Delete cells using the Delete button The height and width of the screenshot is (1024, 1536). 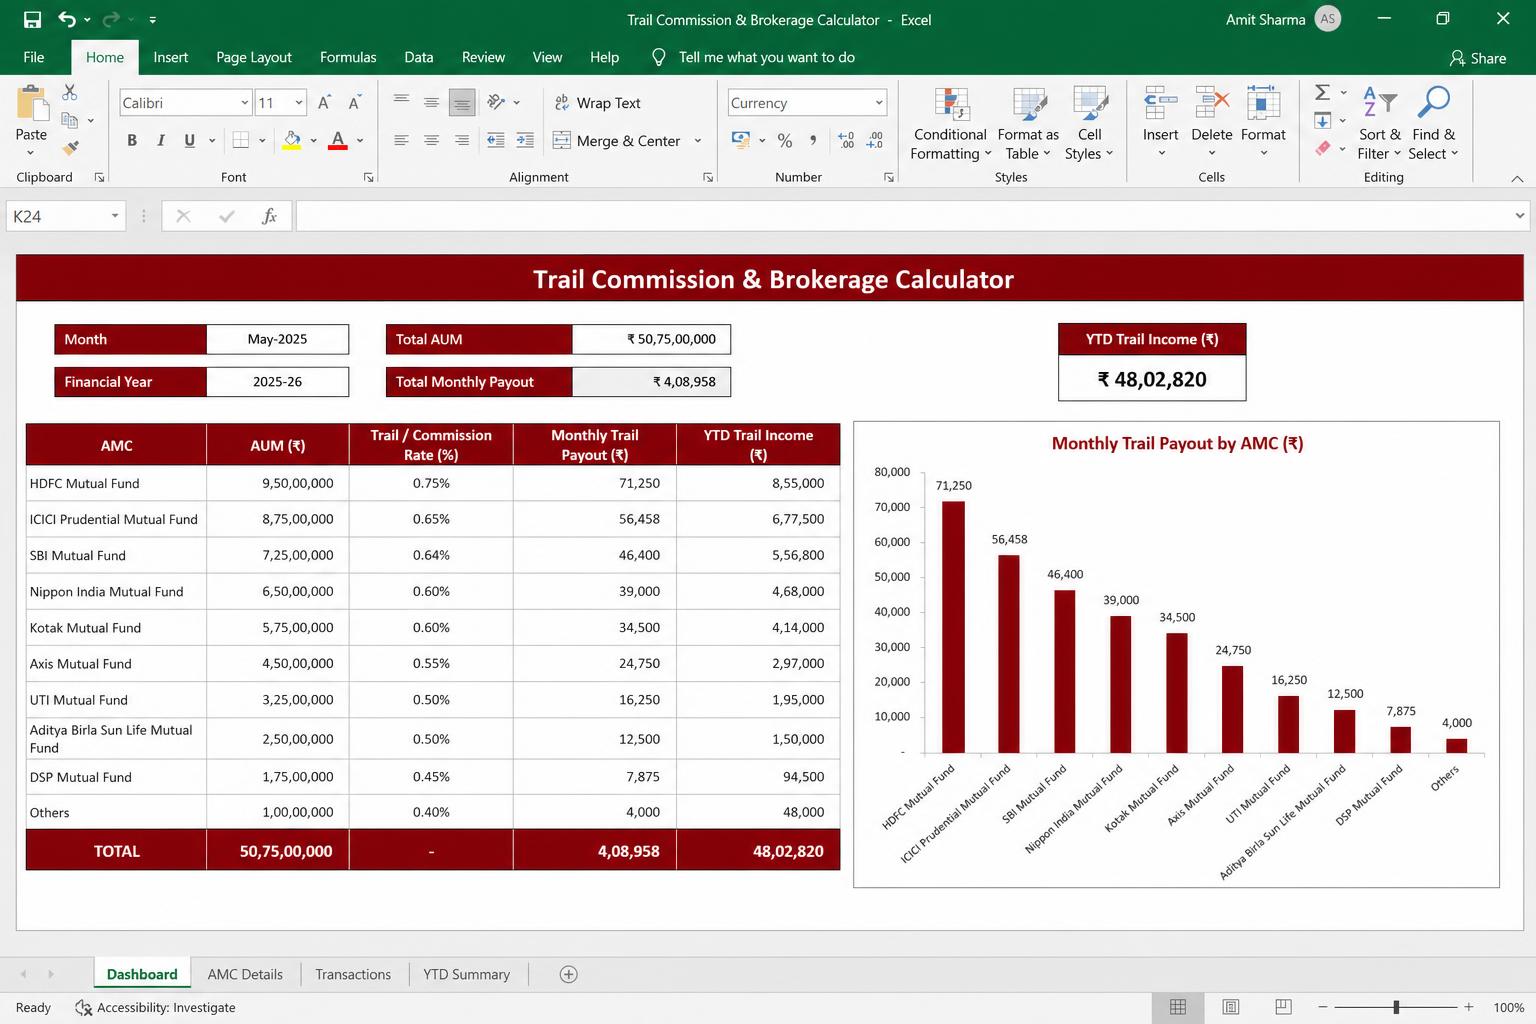click(x=1212, y=124)
